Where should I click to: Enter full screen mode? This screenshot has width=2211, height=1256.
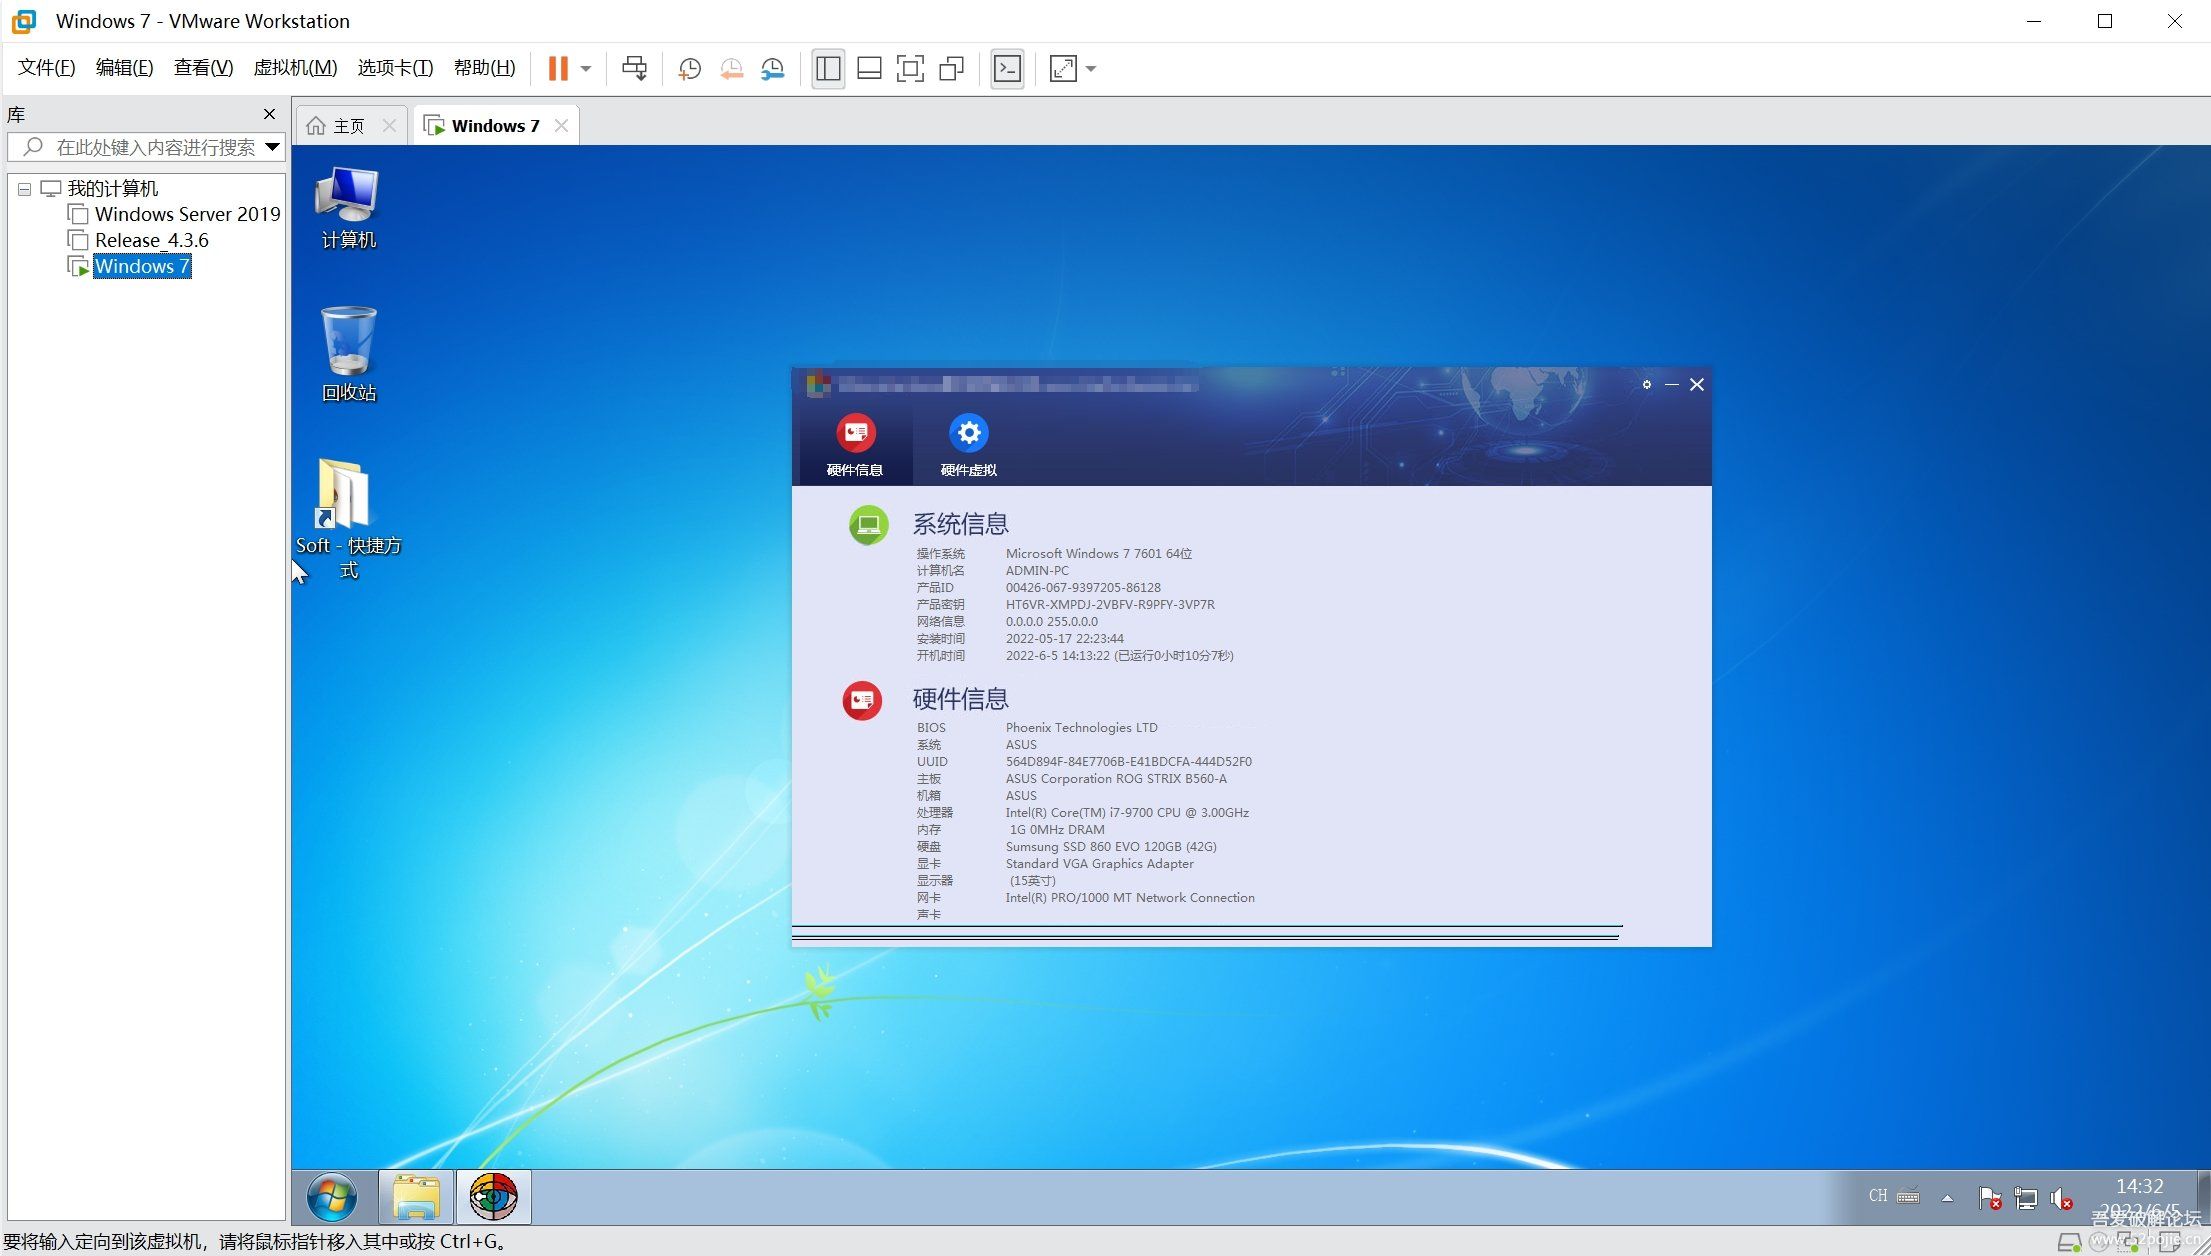(910, 68)
